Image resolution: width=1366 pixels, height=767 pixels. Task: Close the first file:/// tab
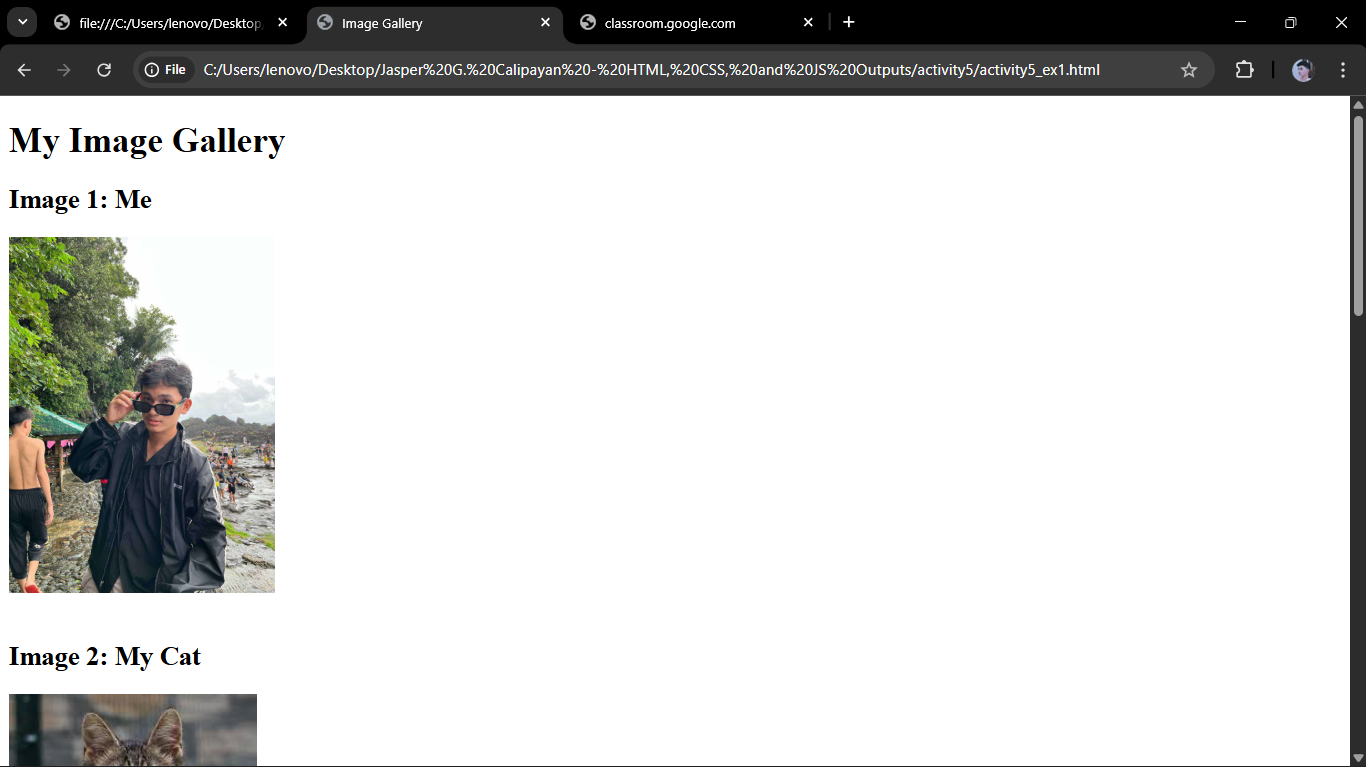[283, 22]
